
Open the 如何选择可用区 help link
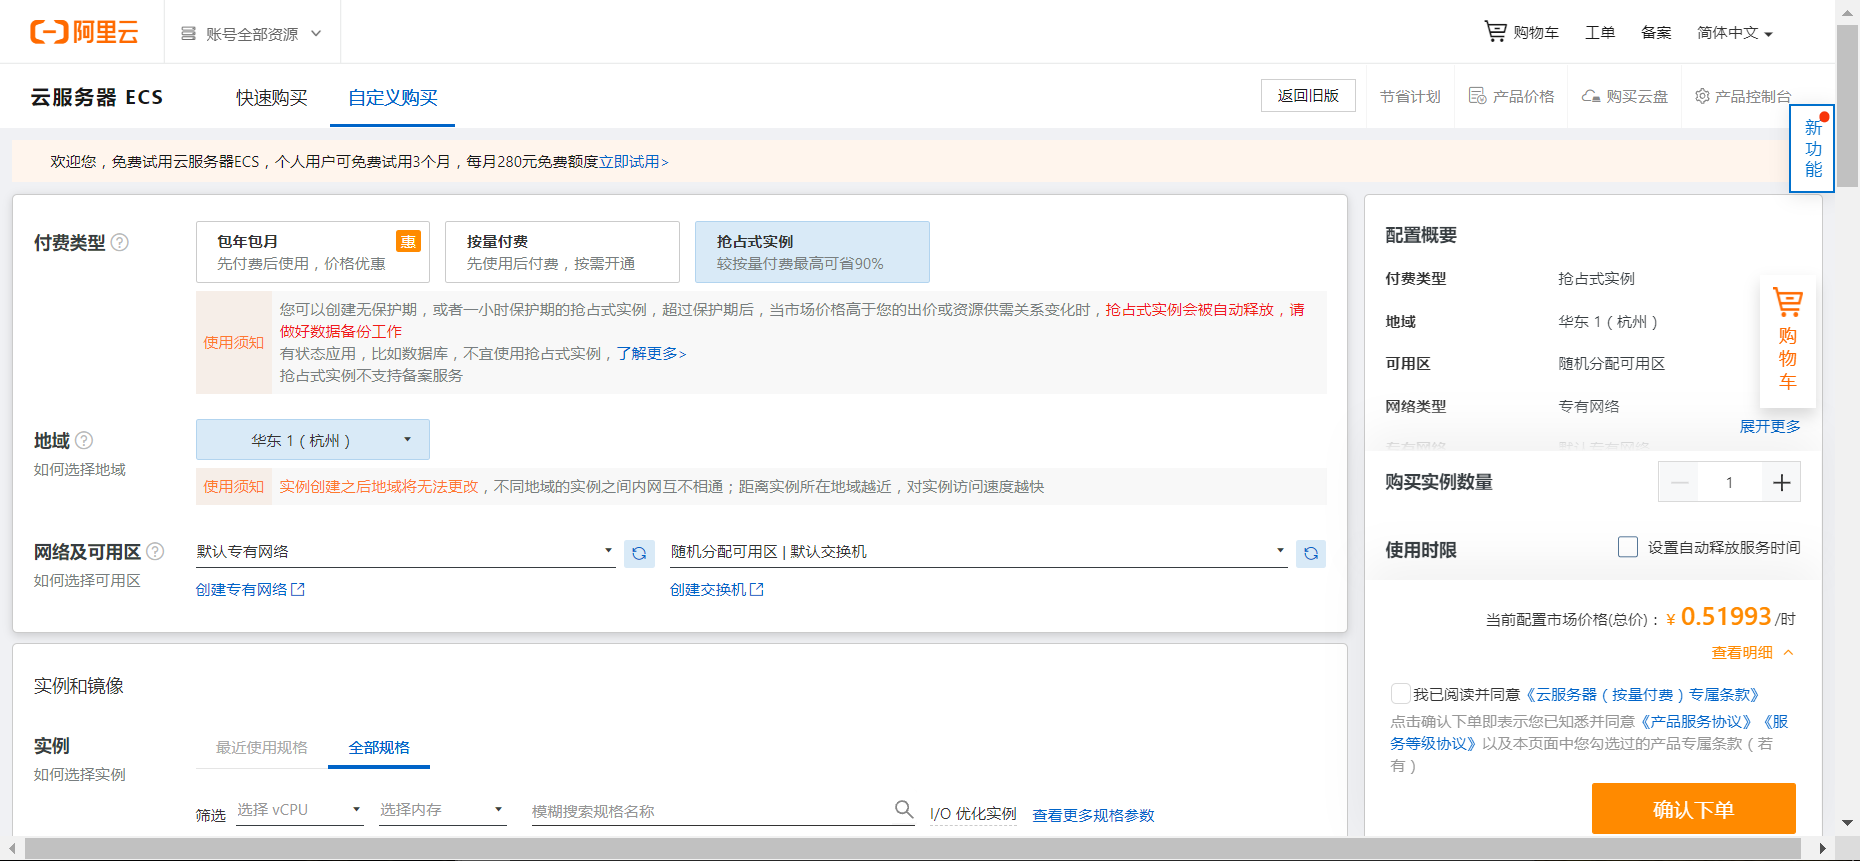coord(87,580)
